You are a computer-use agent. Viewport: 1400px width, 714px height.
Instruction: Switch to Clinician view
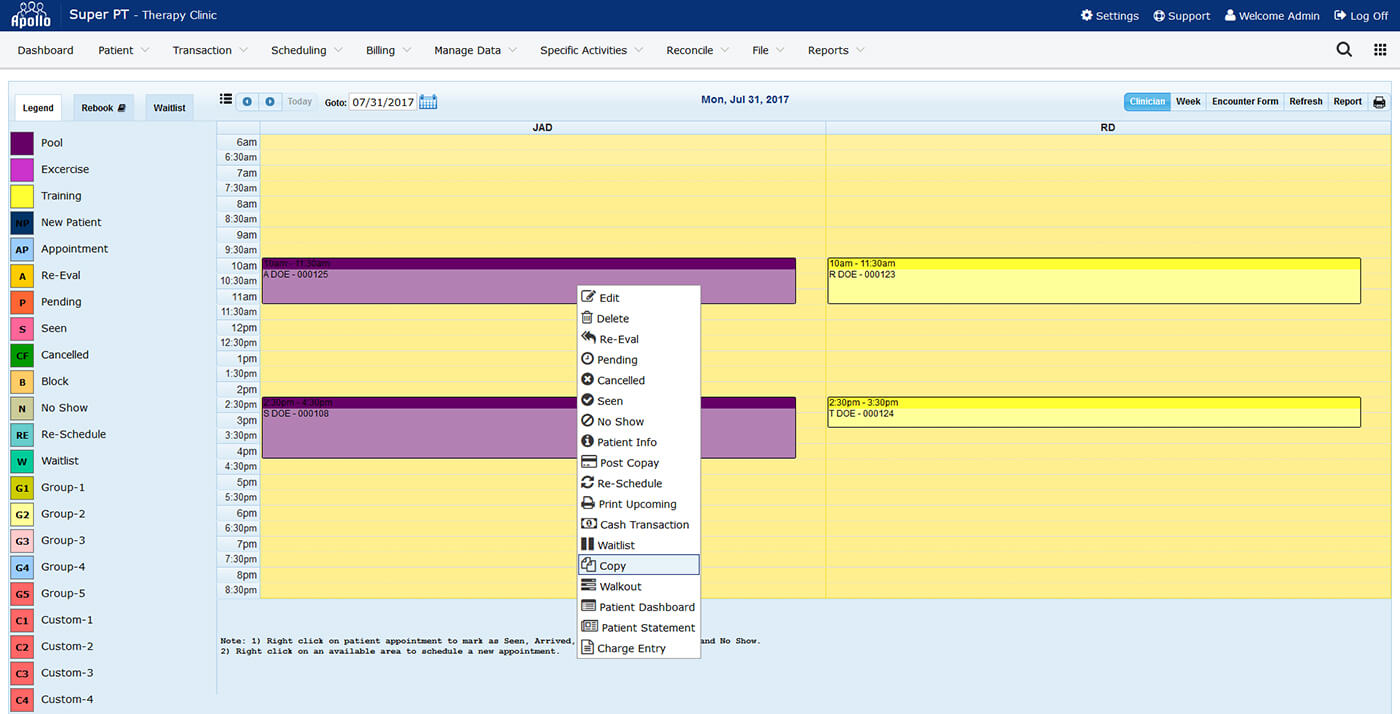(x=1147, y=102)
